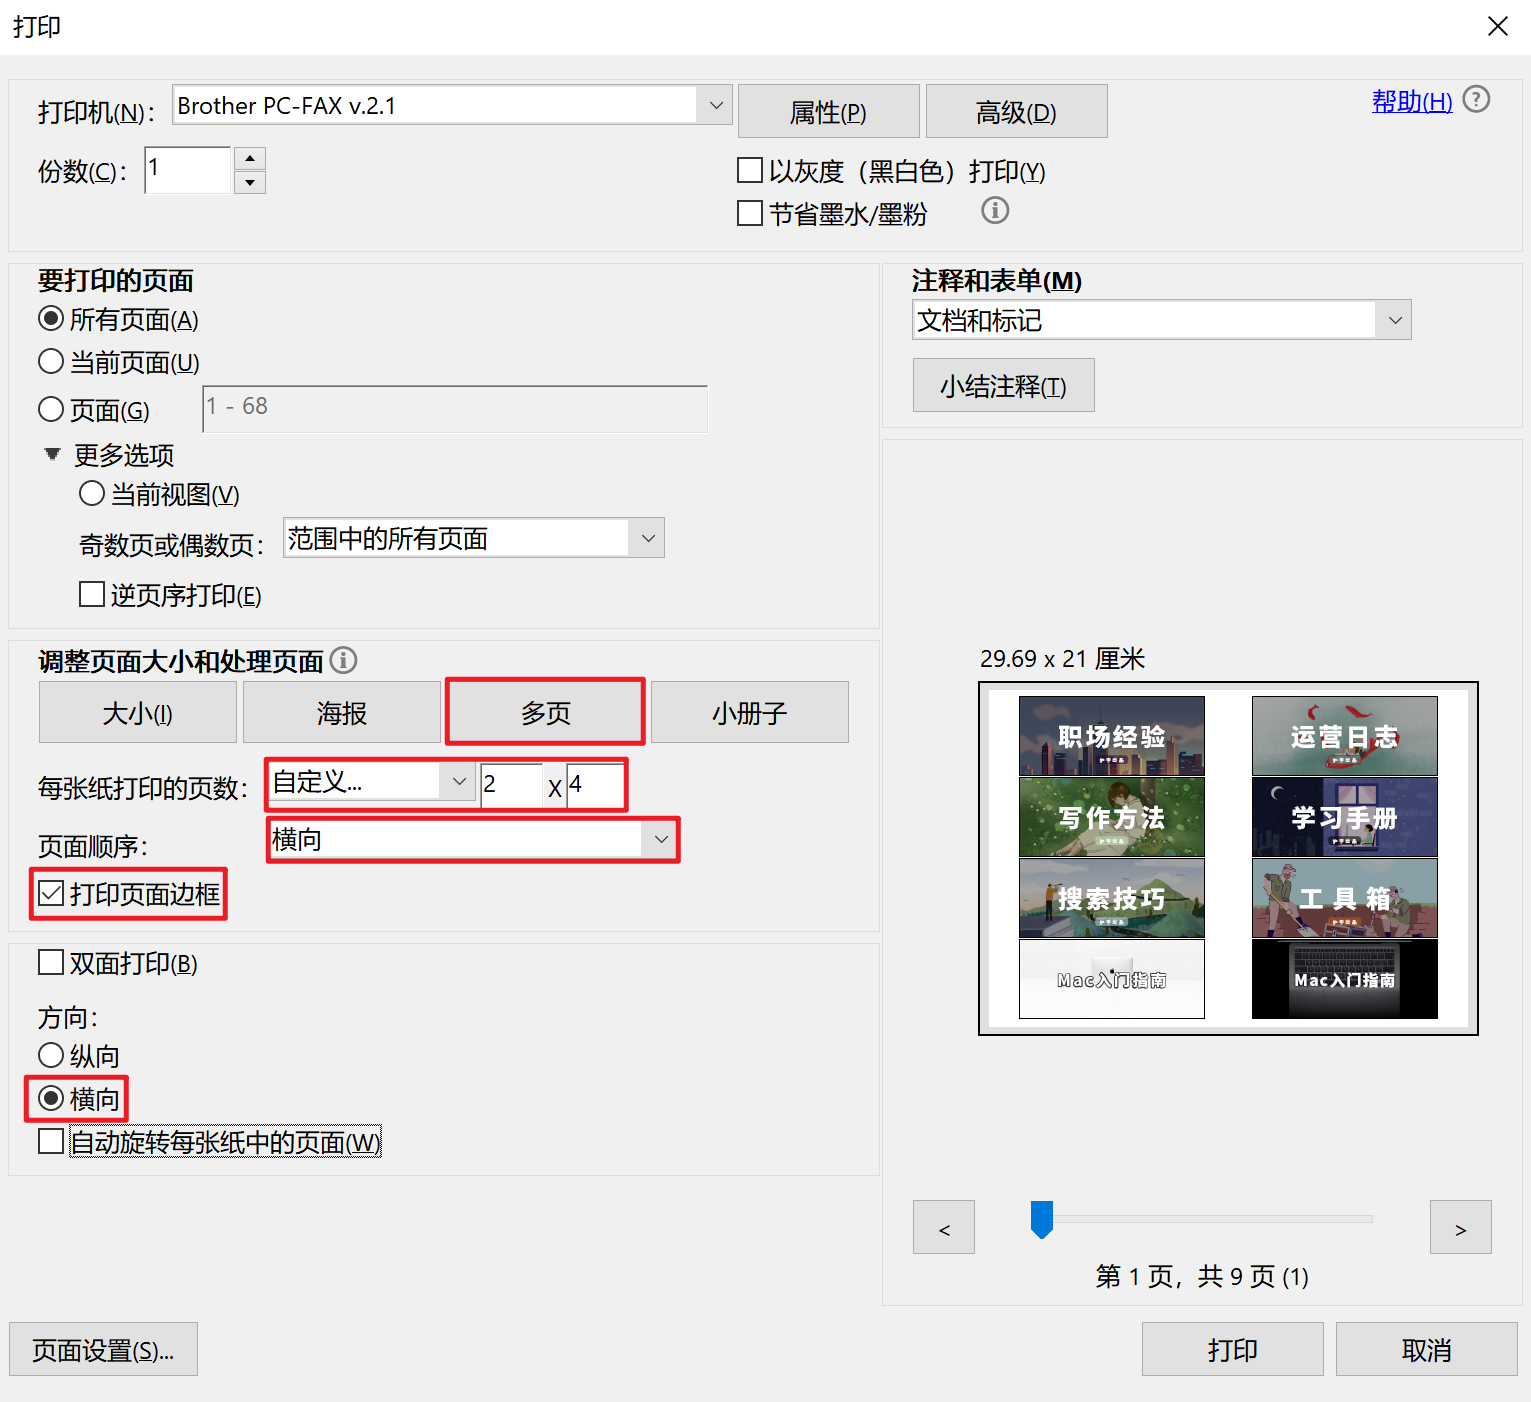Toggle 节省墨水/墨粉 checkbox
1531x1402 pixels.
coord(750,213)
